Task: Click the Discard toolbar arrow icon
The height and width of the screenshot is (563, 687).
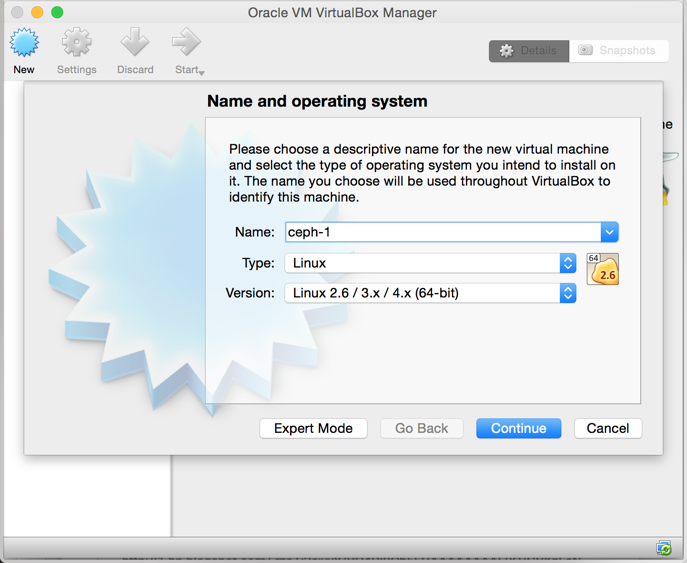Action: click(135, 42)
